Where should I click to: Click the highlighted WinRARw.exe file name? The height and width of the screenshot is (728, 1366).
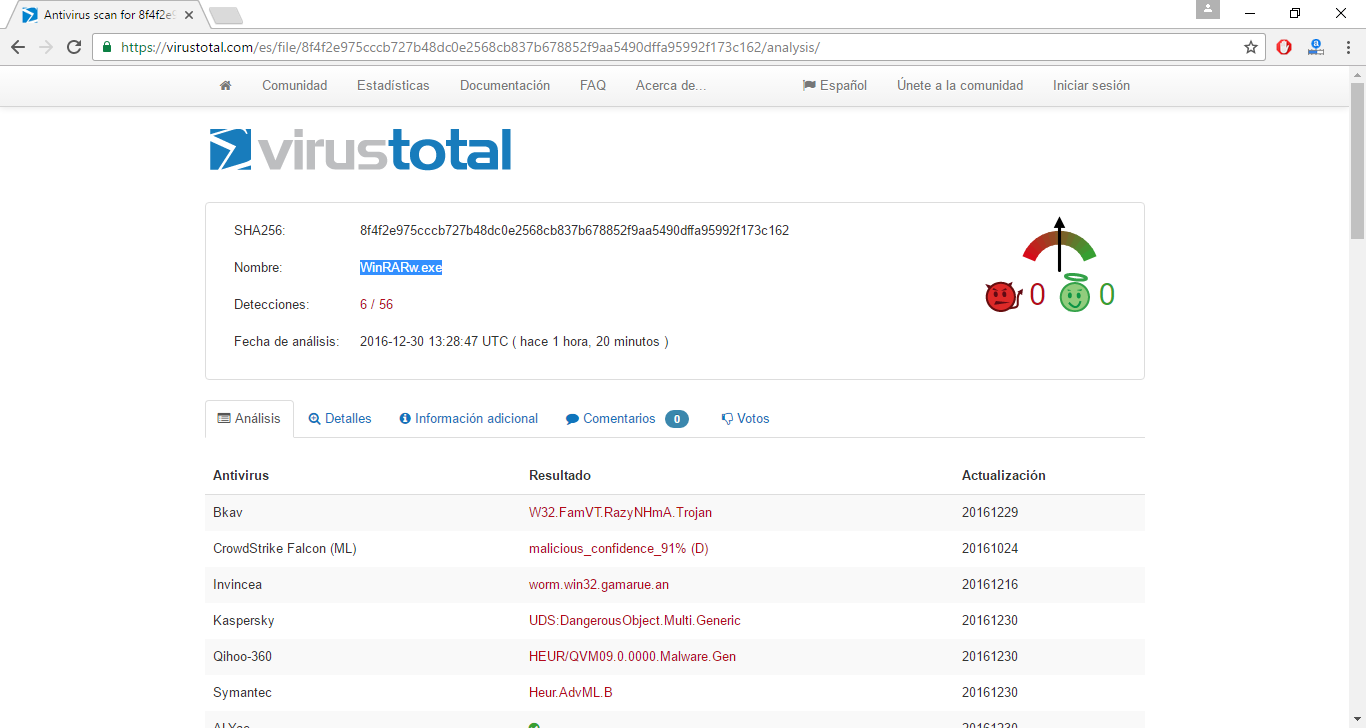pyautogui.click(x=401, y=268)
